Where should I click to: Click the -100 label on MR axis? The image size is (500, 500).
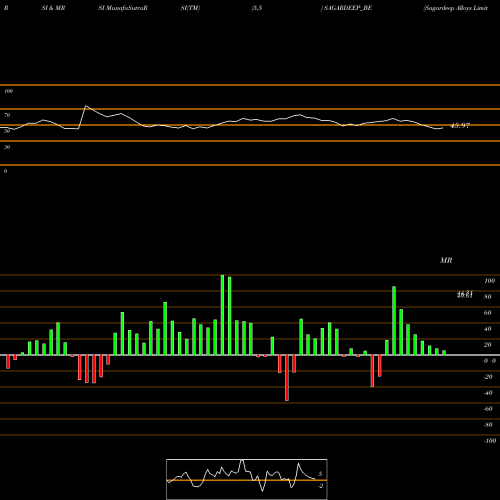pos(489,441)
